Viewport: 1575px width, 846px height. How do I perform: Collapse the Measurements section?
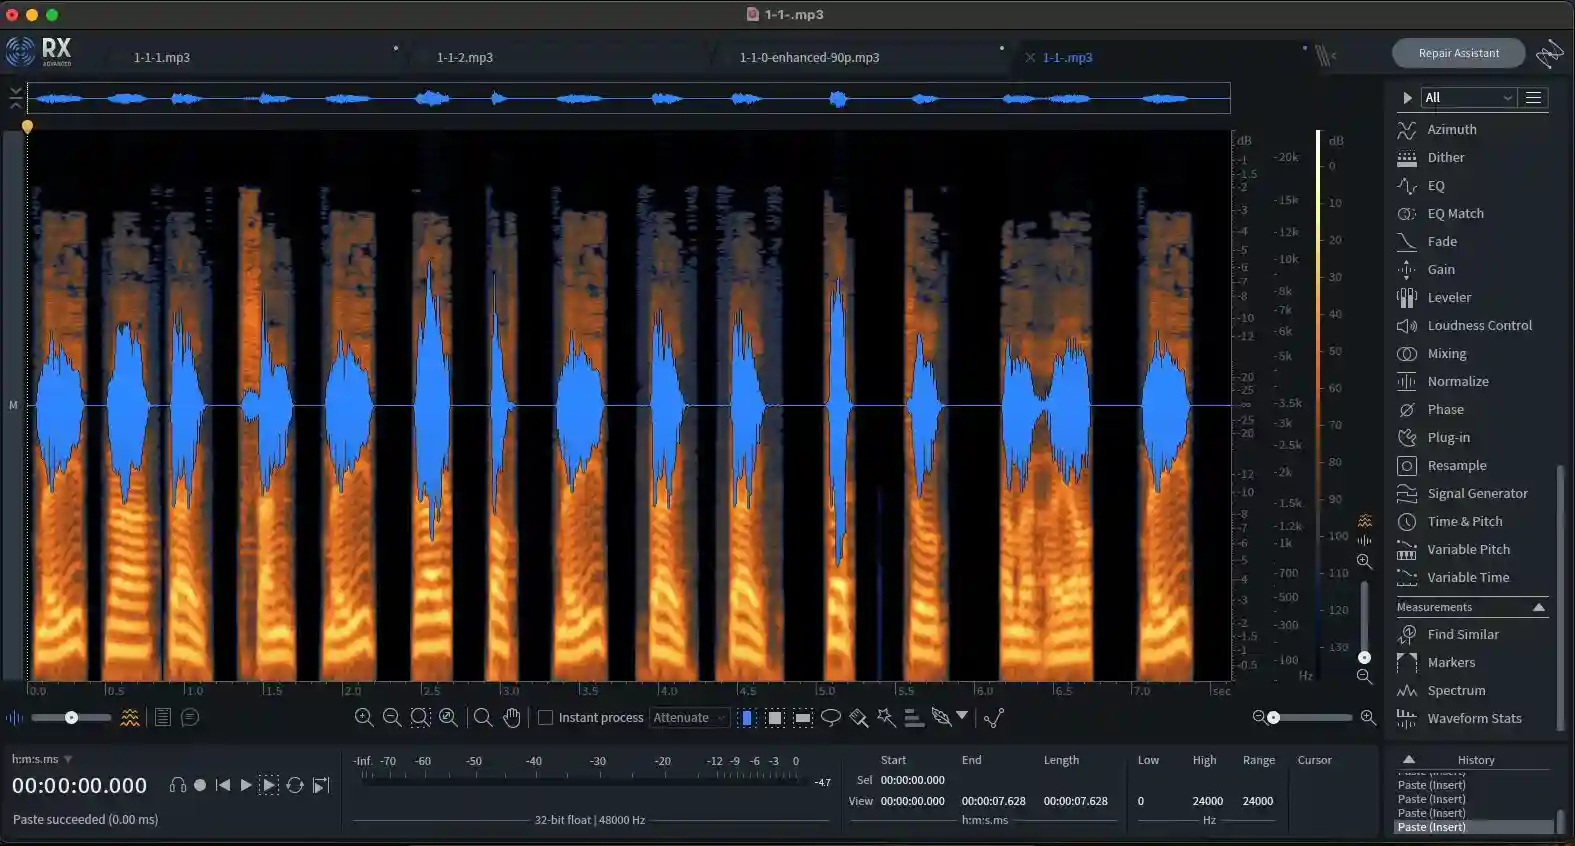[1538, 607]
